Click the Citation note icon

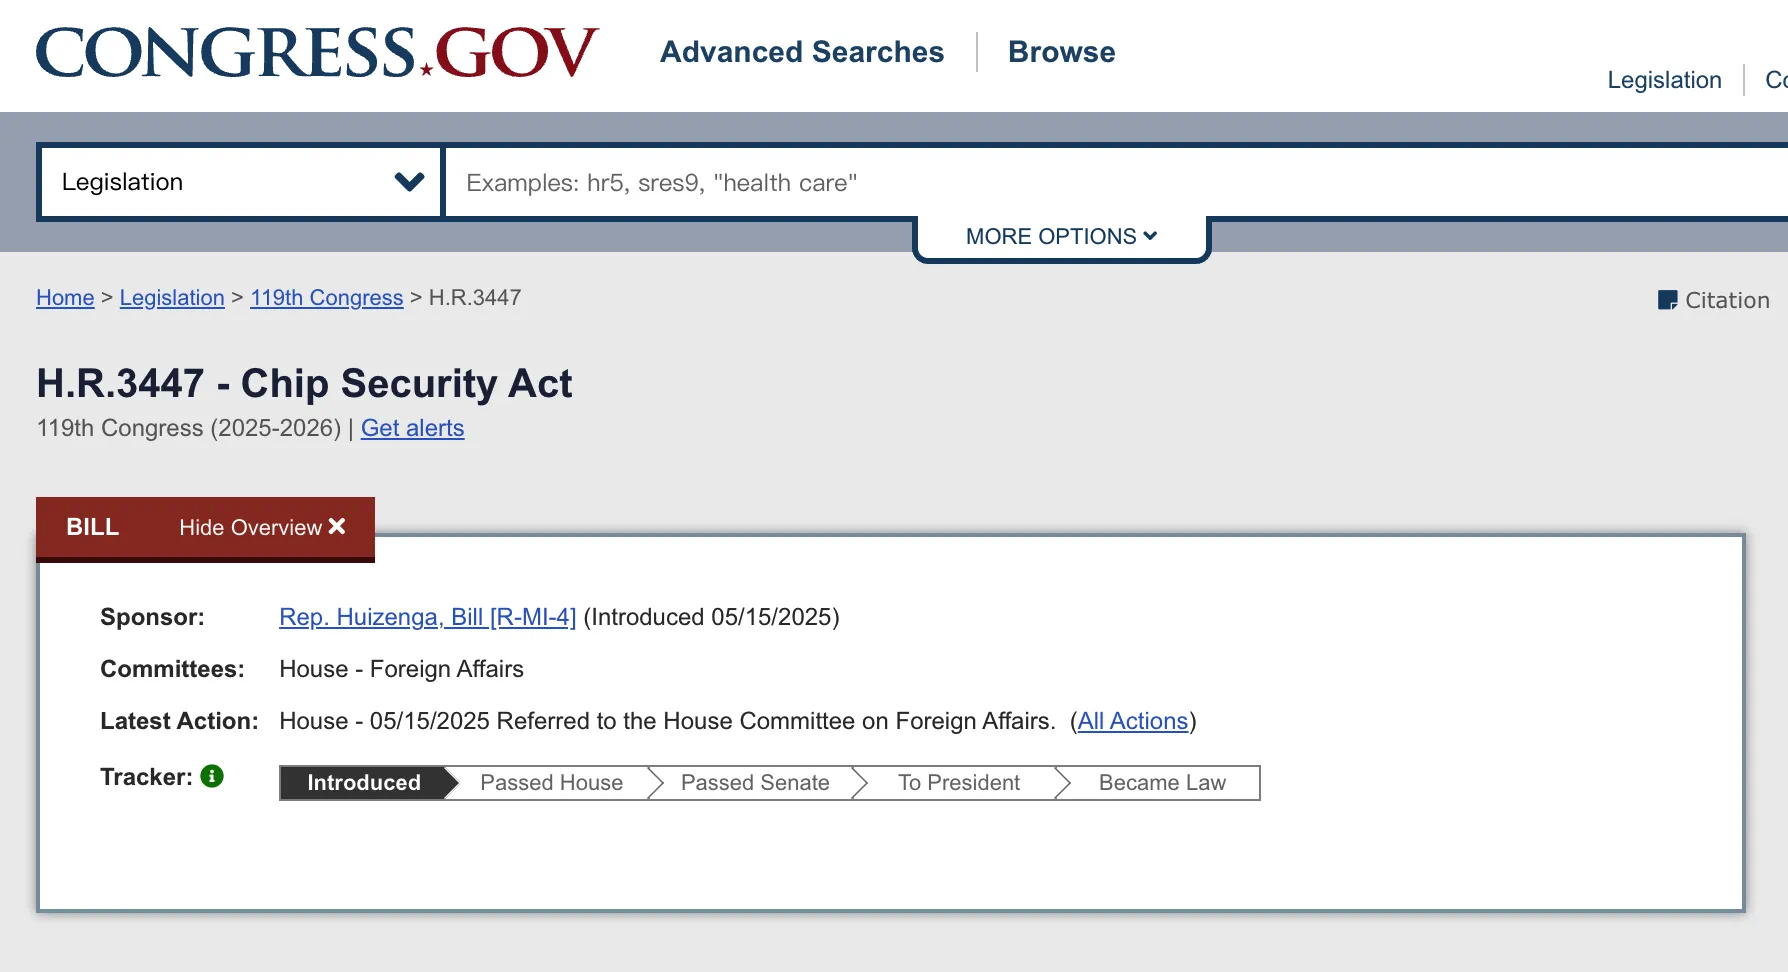point(1667,300)
